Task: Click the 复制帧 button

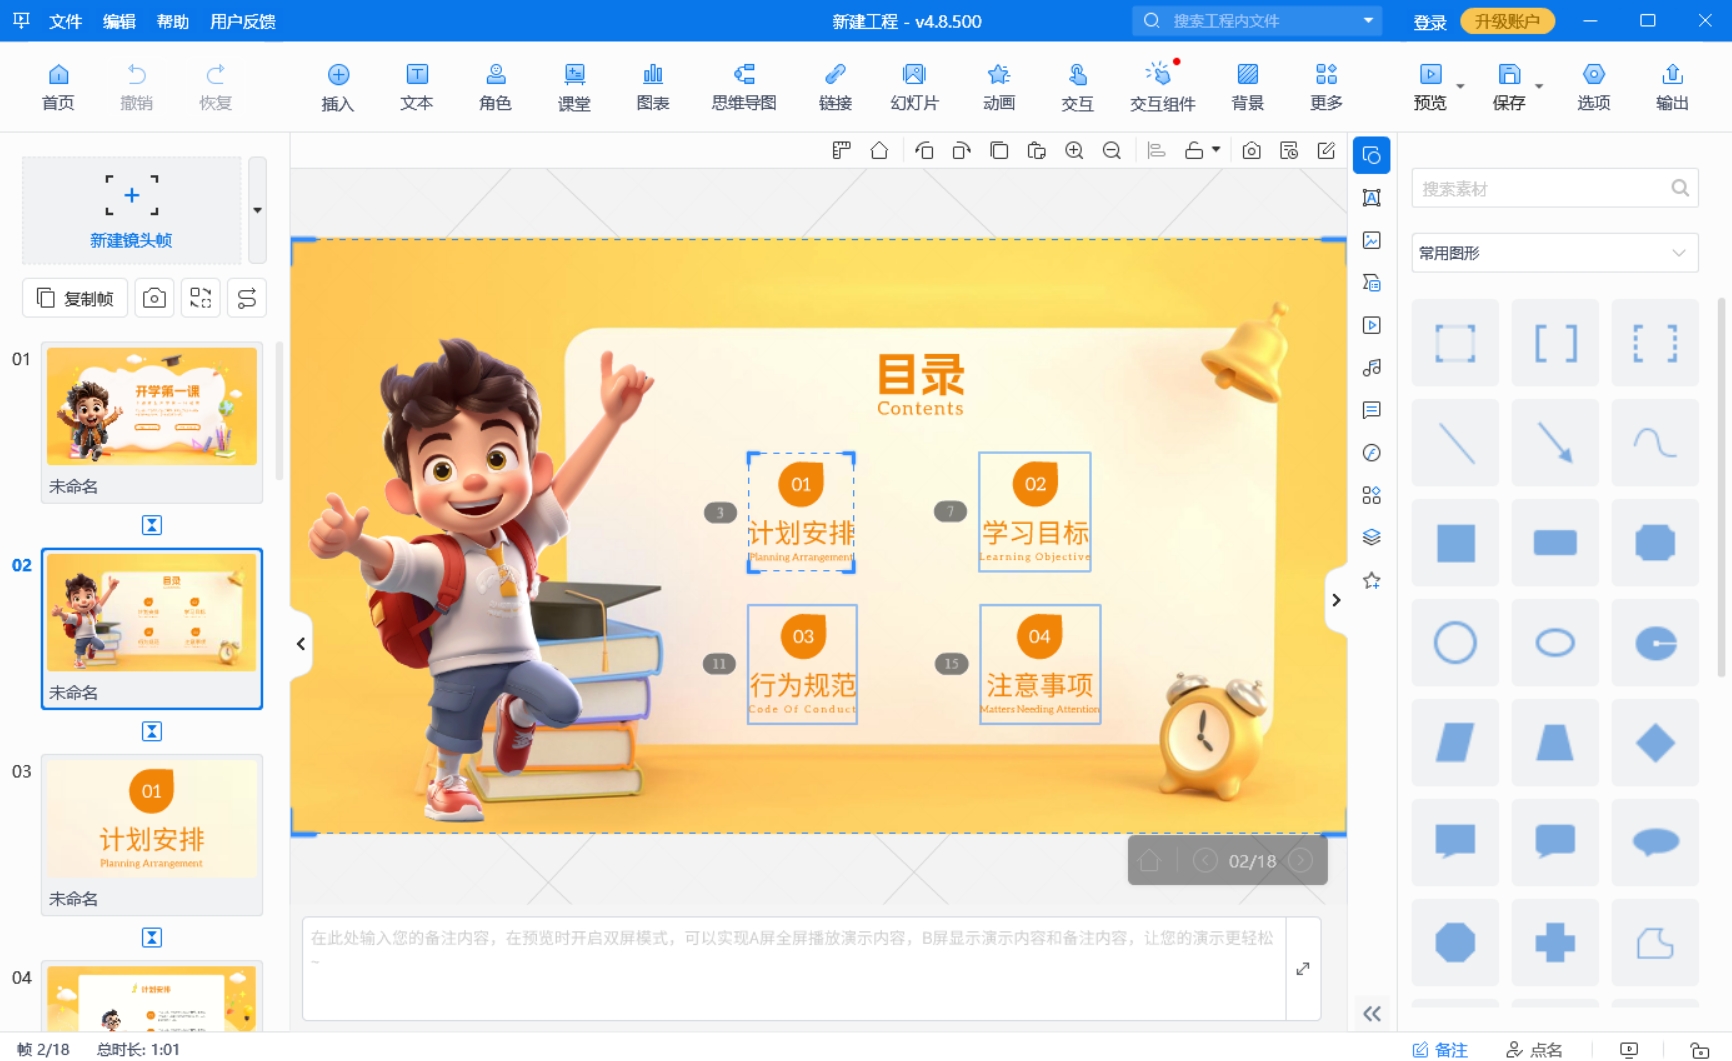Action: [75, 298]
